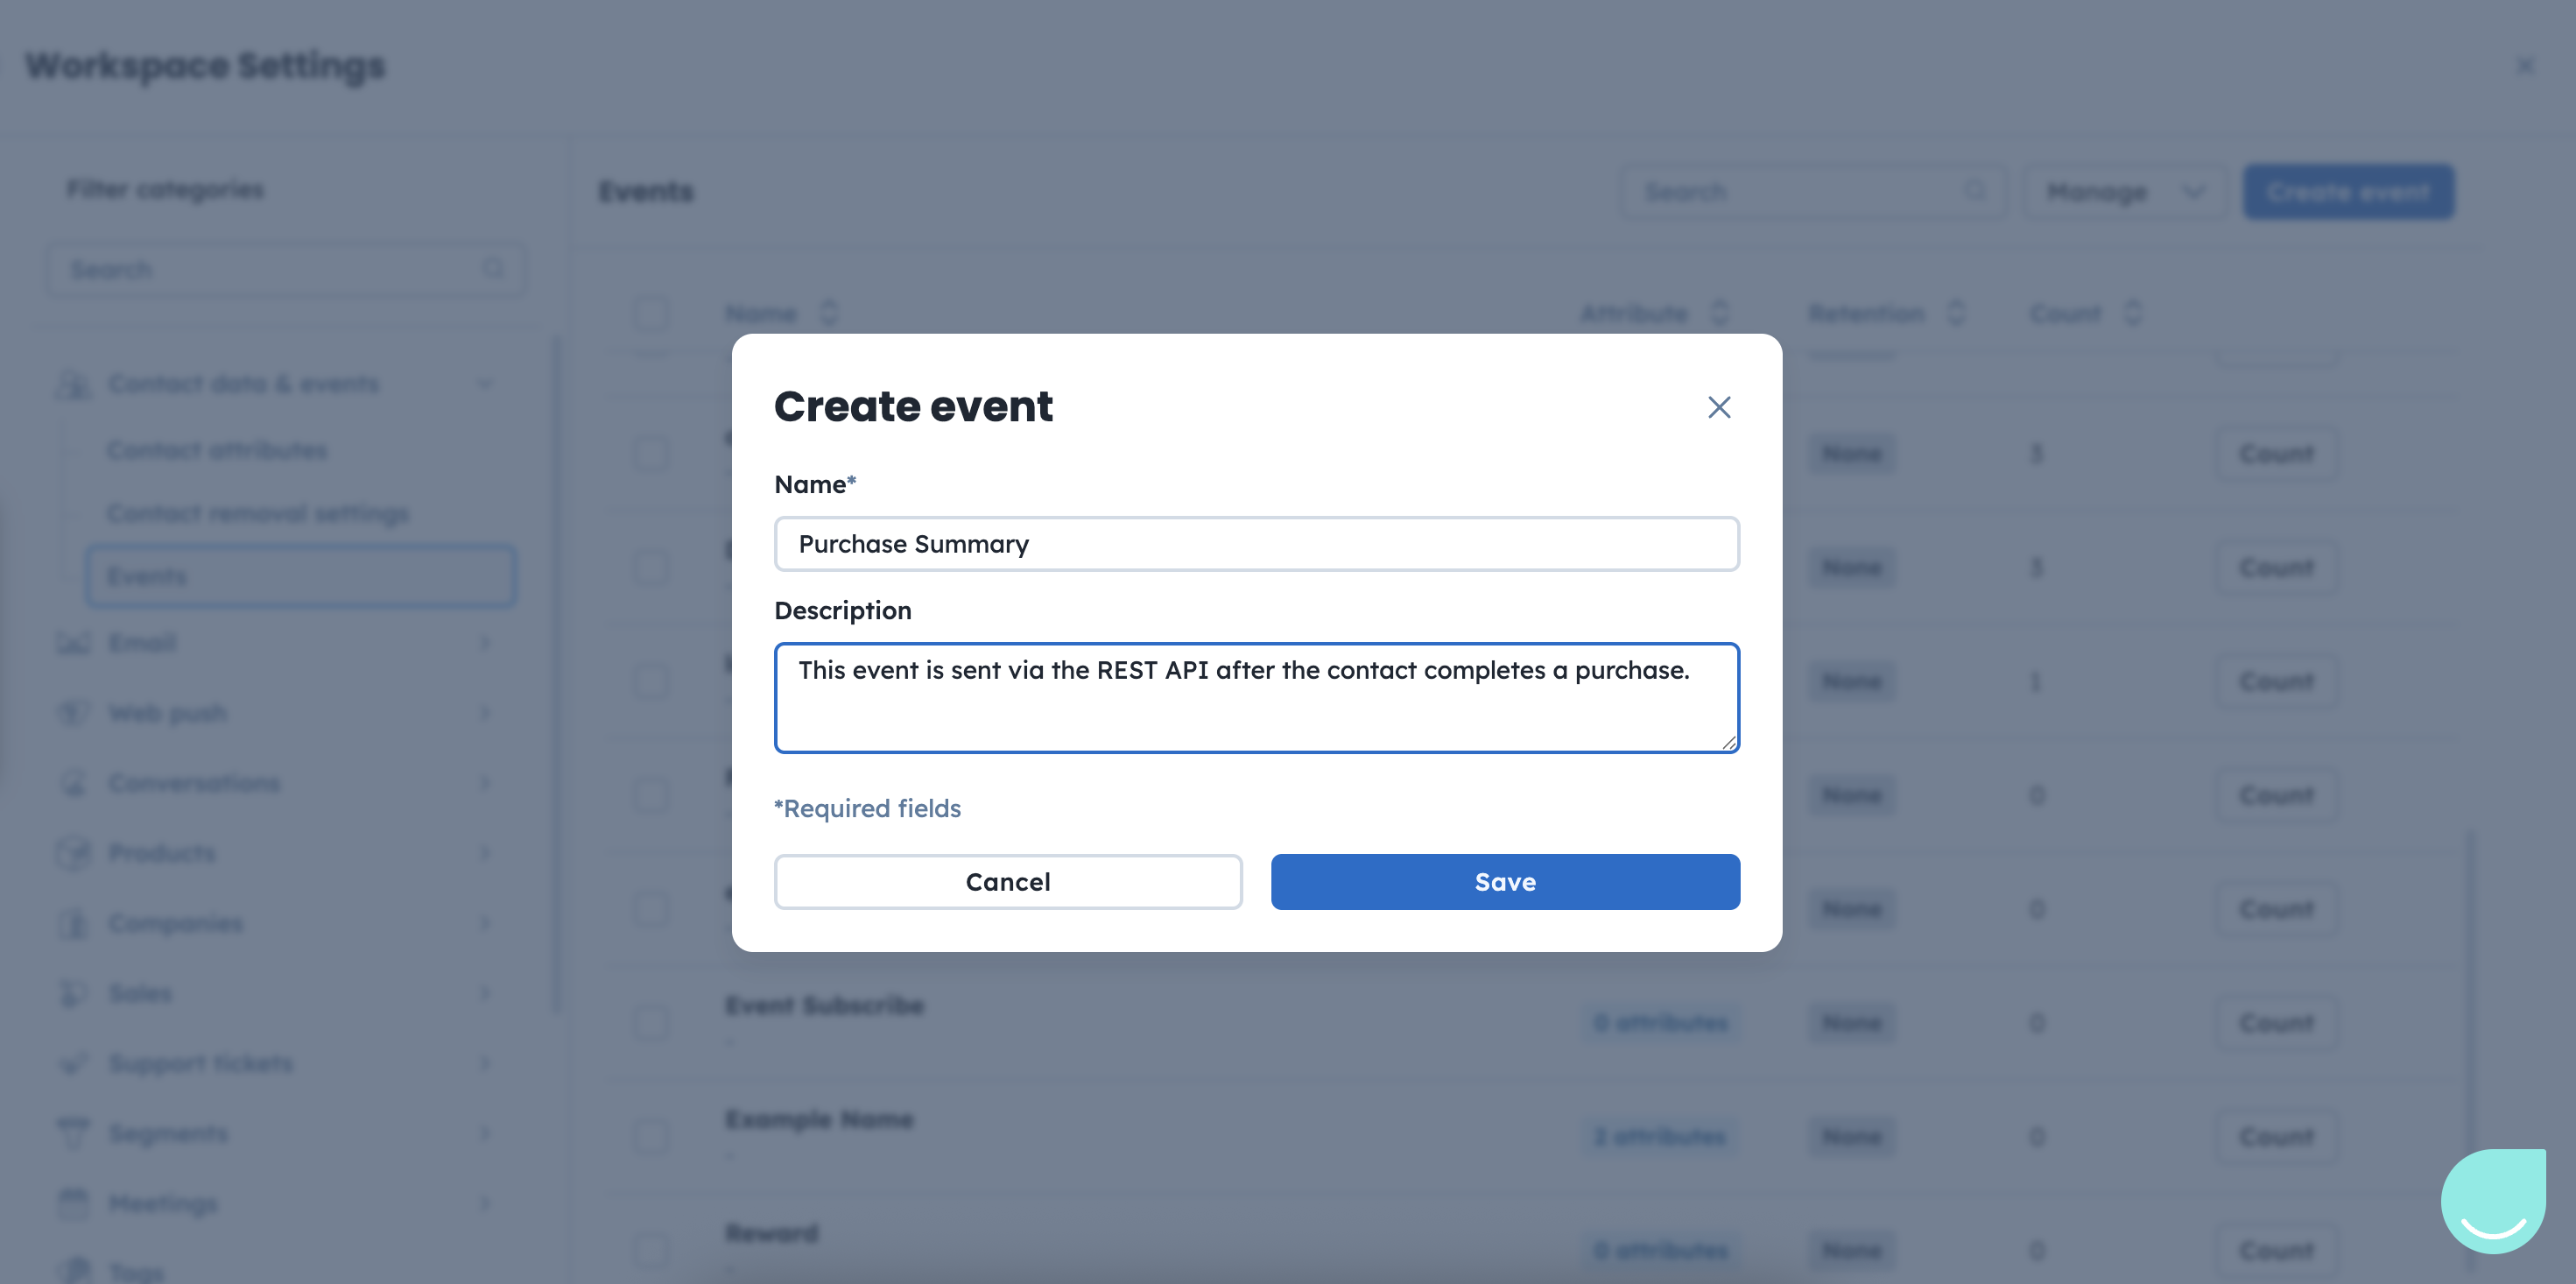Check the Example Name row checkbox
Image resolution: width=2576 pixels, height=1284 pixels.
point(651,1136)
